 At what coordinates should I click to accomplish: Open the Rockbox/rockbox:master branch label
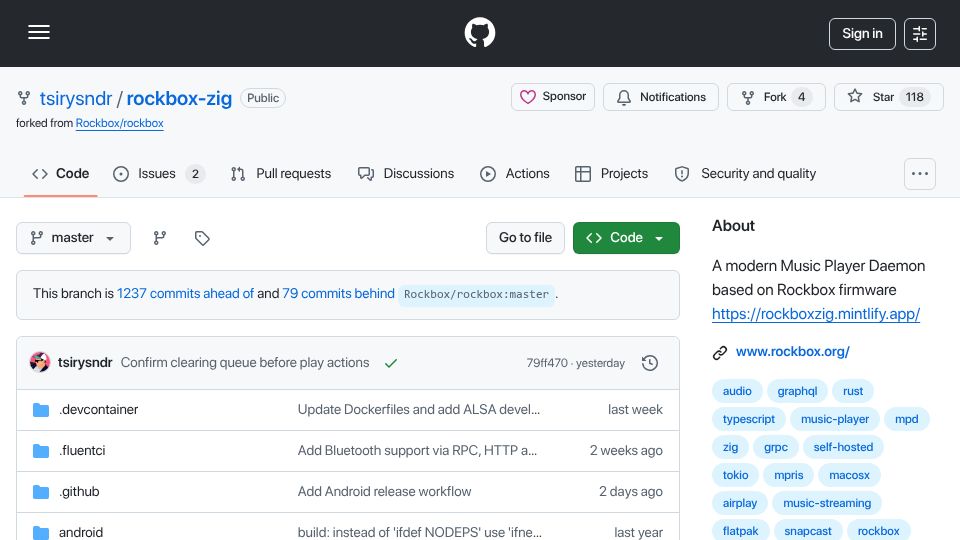coord(476,294)
